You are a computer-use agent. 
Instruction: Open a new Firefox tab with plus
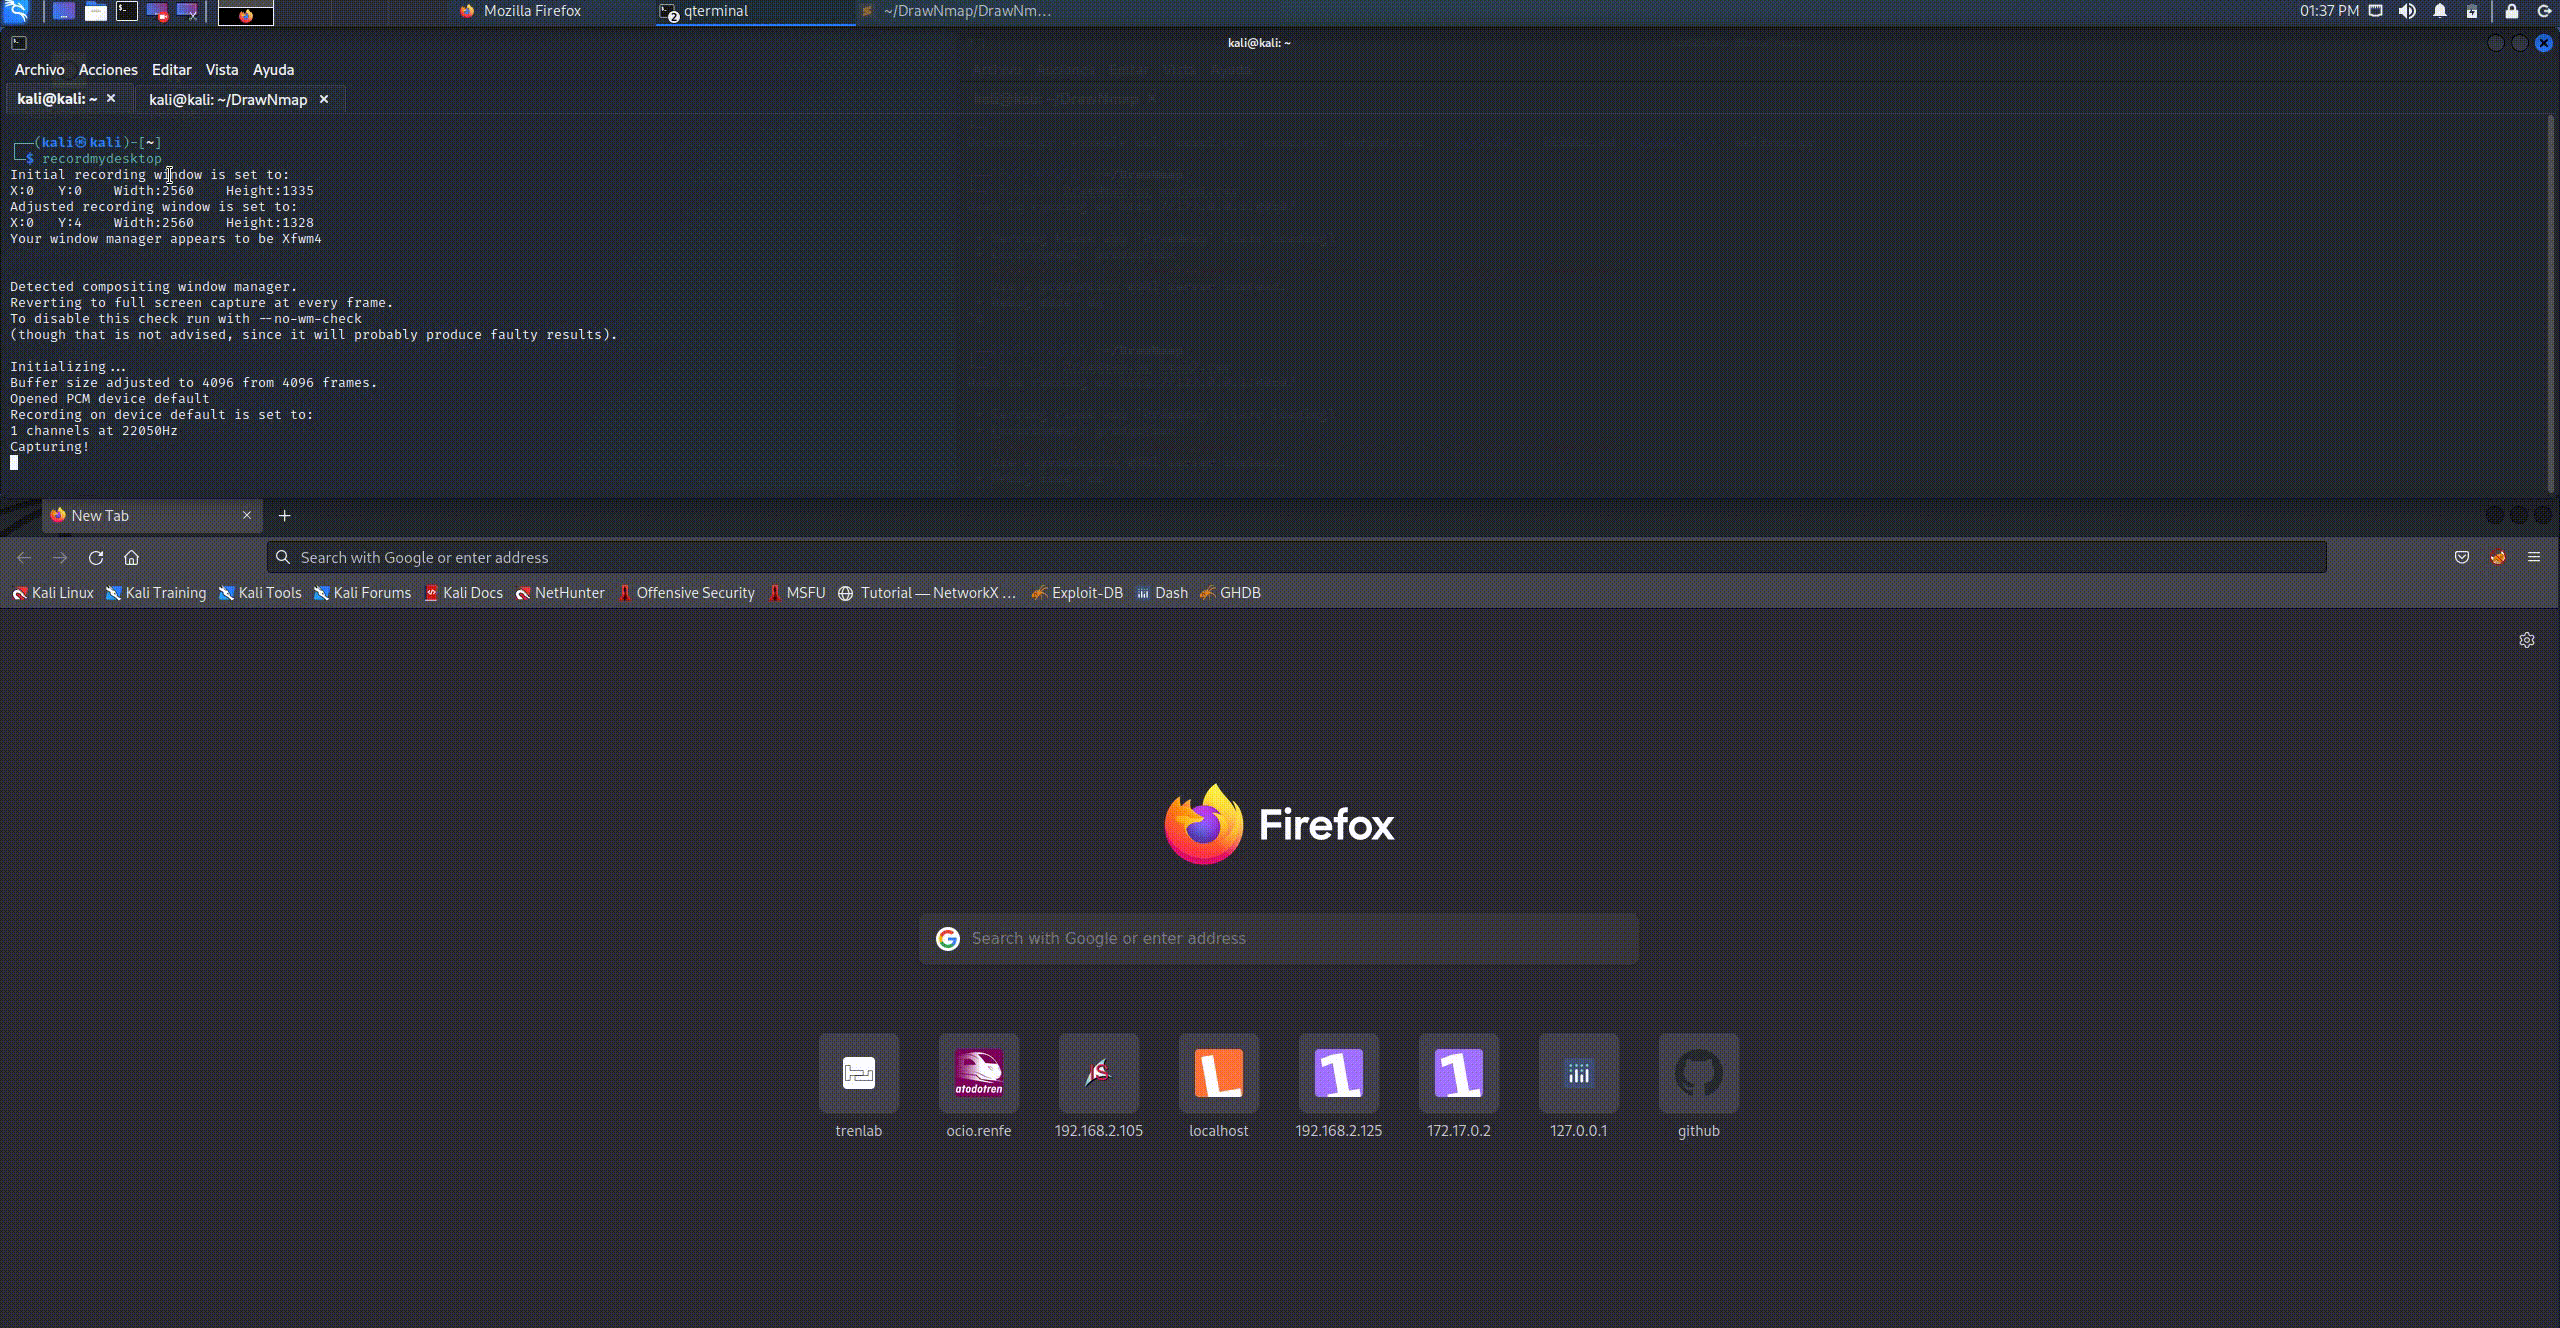[284, 515]
